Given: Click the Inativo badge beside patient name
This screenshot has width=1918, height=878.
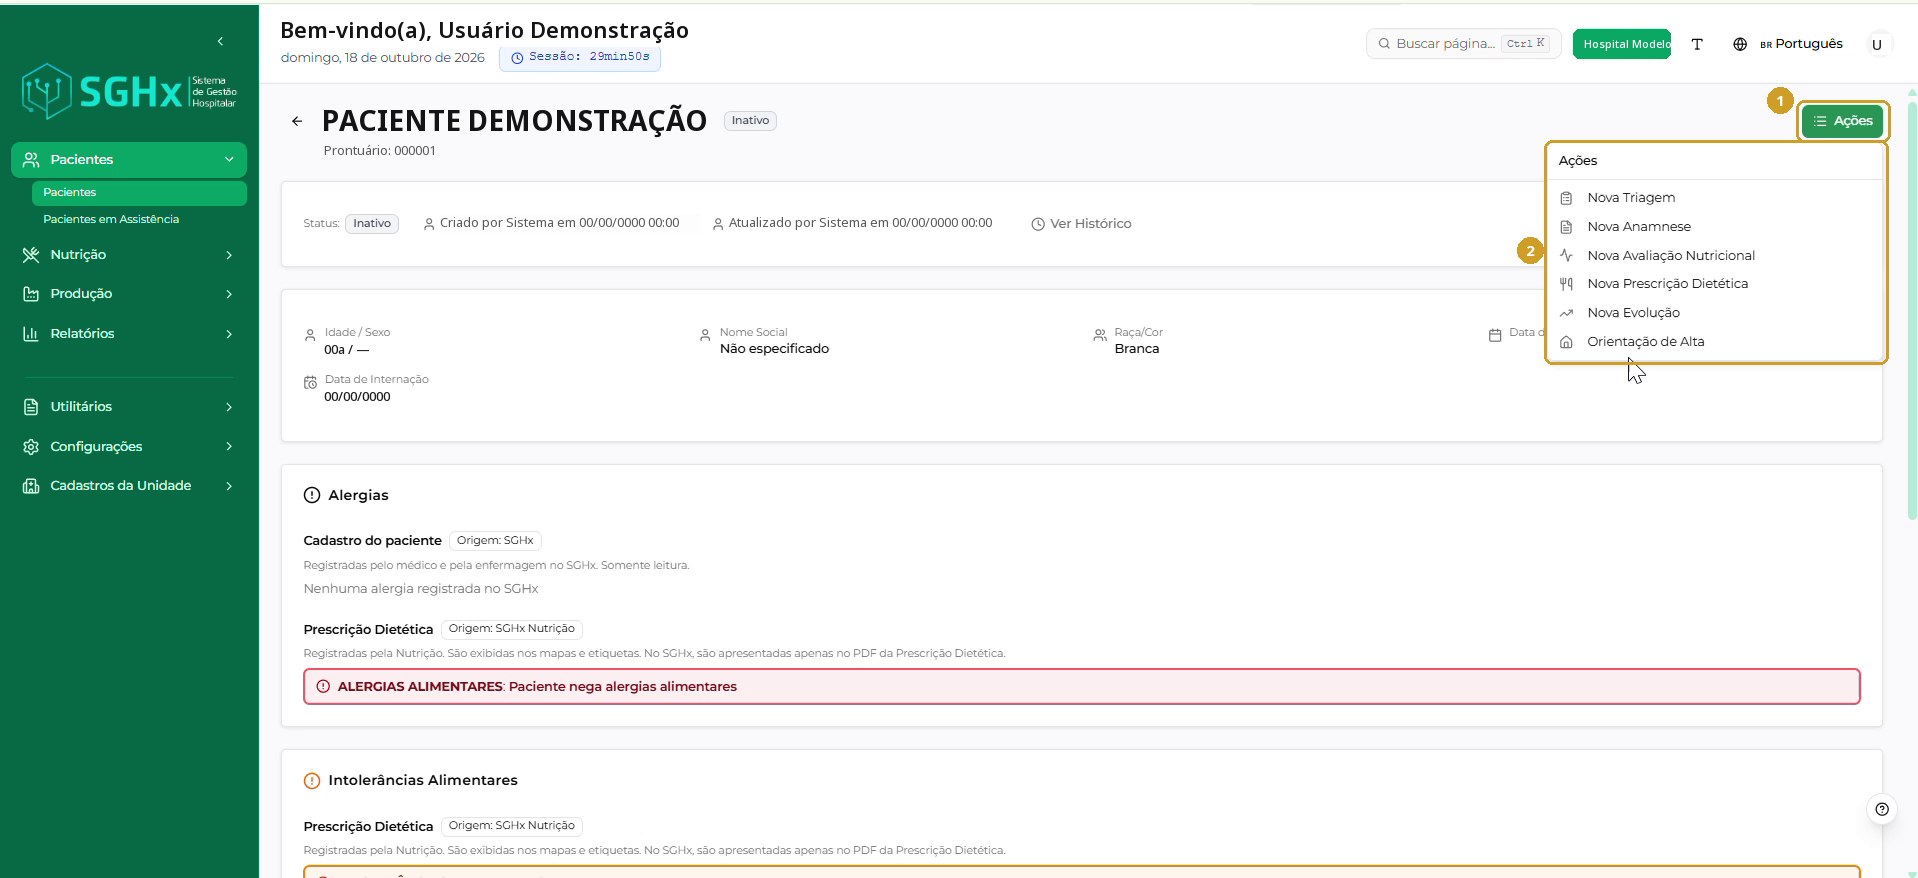Looking at the screenshot, I should (x=750, y=121).
